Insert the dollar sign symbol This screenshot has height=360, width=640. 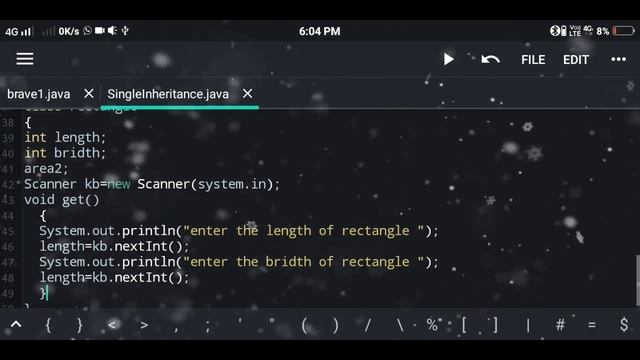624,325
